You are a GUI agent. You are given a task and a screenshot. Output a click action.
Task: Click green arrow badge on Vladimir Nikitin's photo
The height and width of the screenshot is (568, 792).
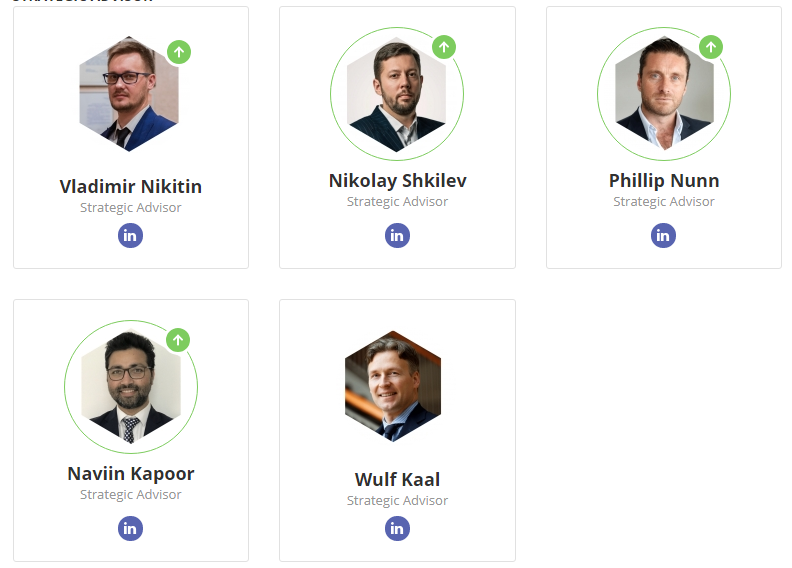(x=179, y=52)
